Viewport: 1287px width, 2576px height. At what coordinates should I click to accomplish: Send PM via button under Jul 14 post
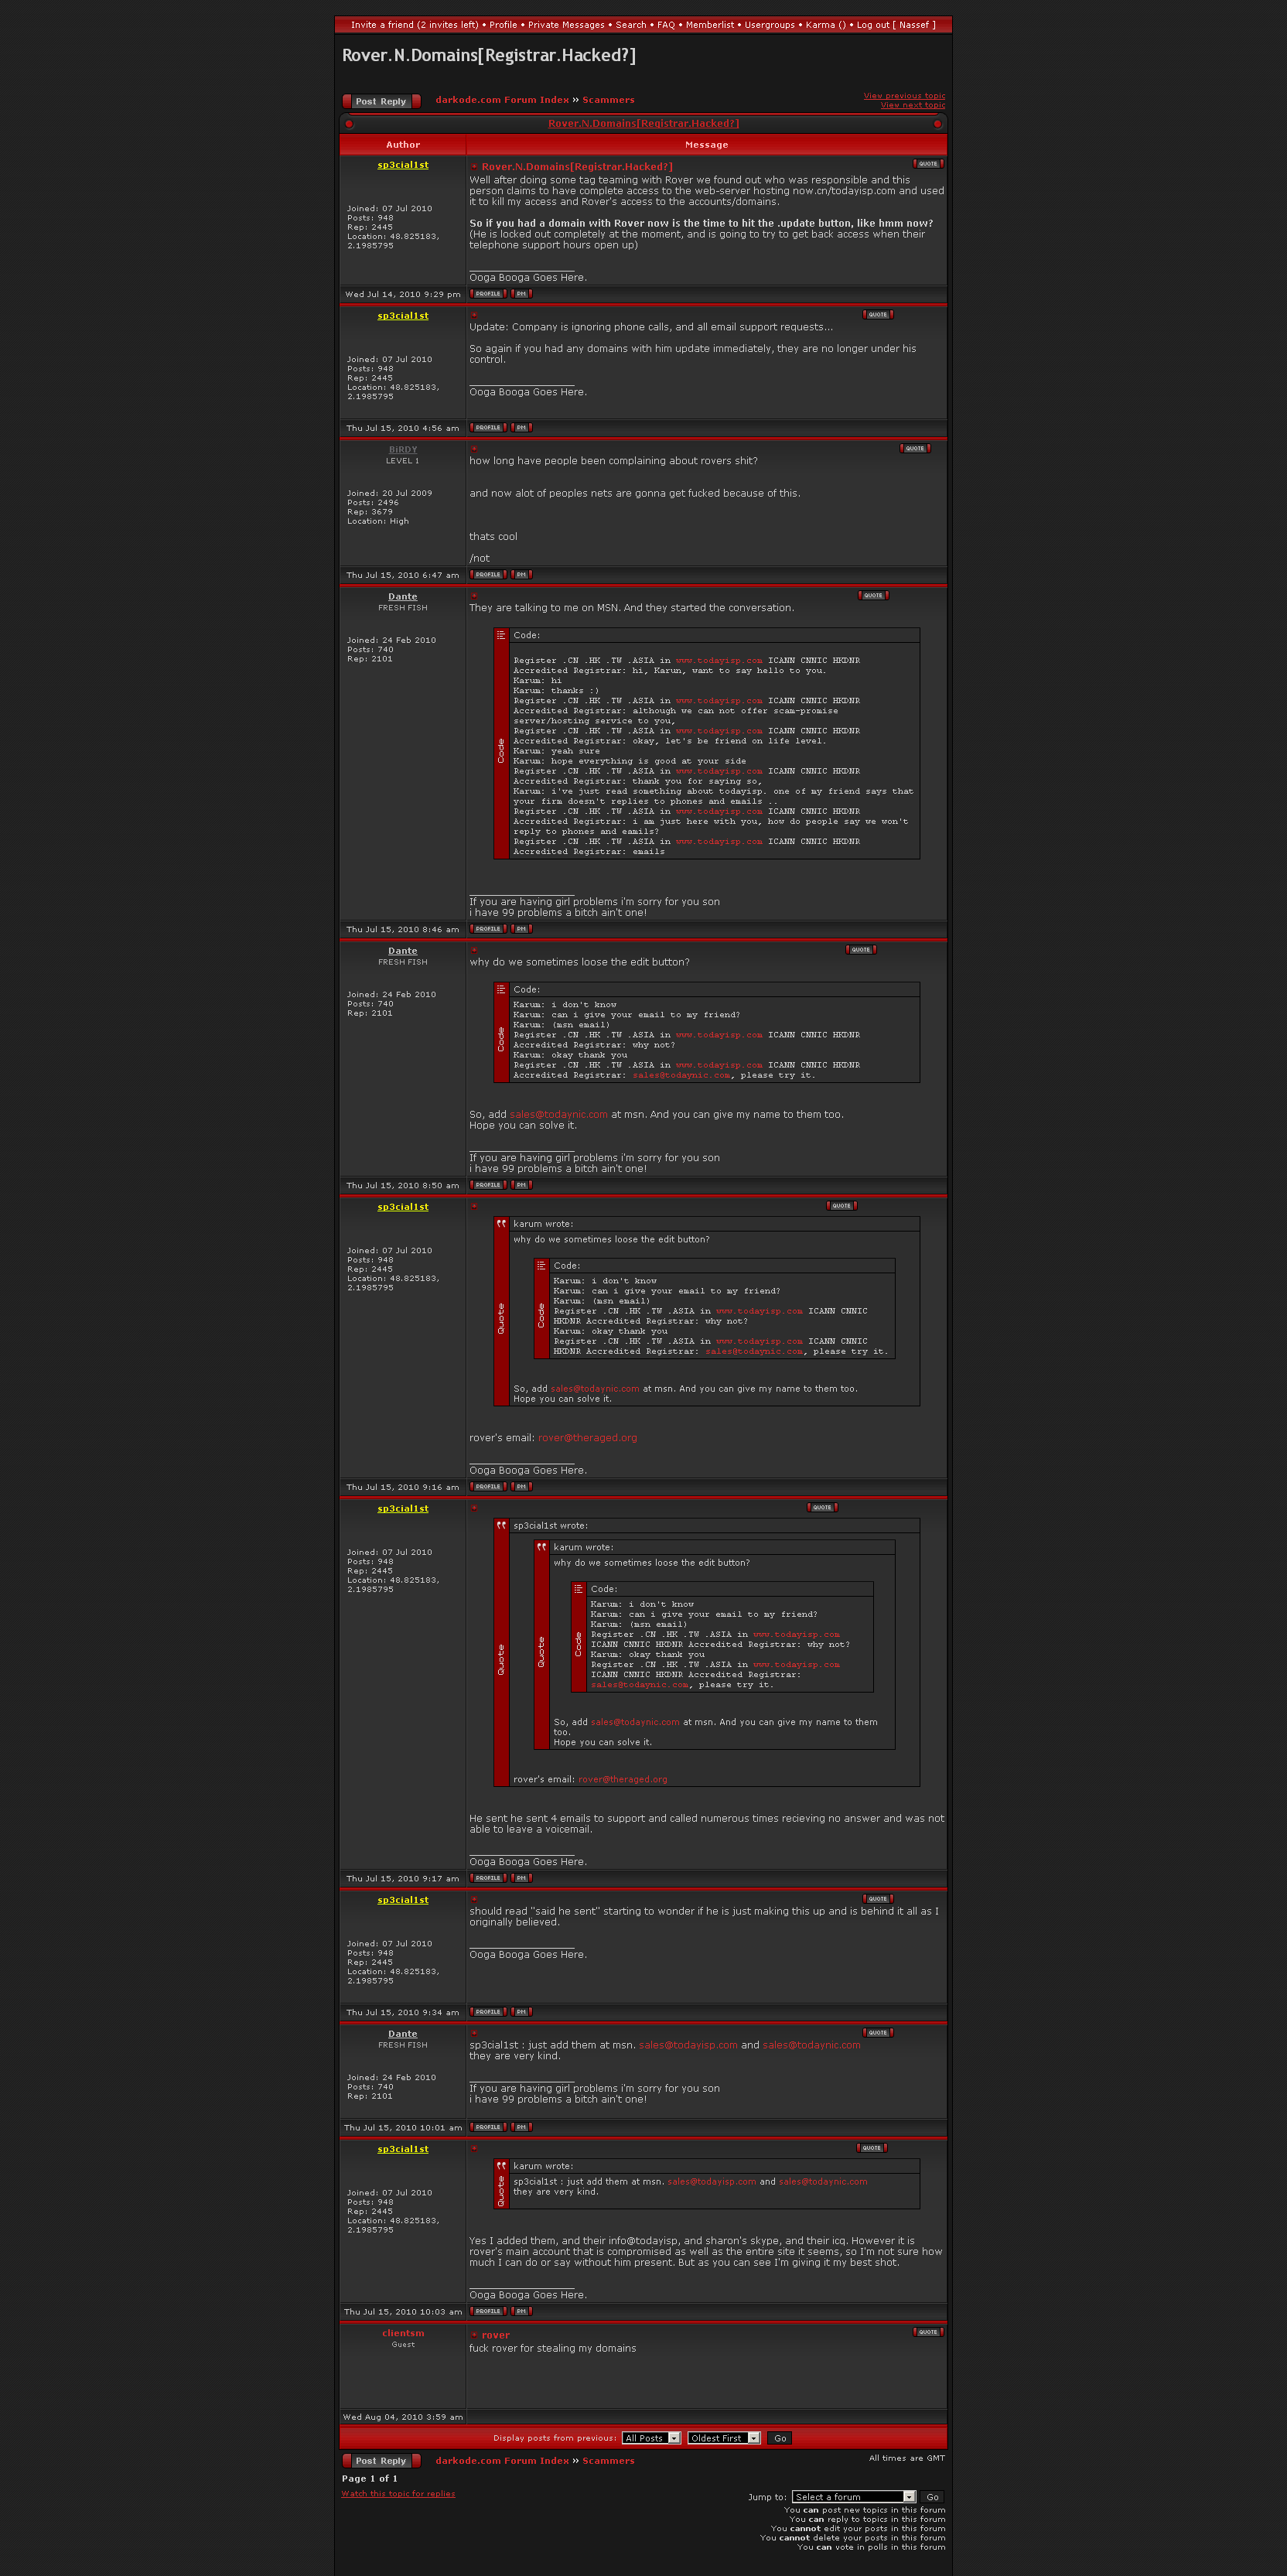[521, 294]
